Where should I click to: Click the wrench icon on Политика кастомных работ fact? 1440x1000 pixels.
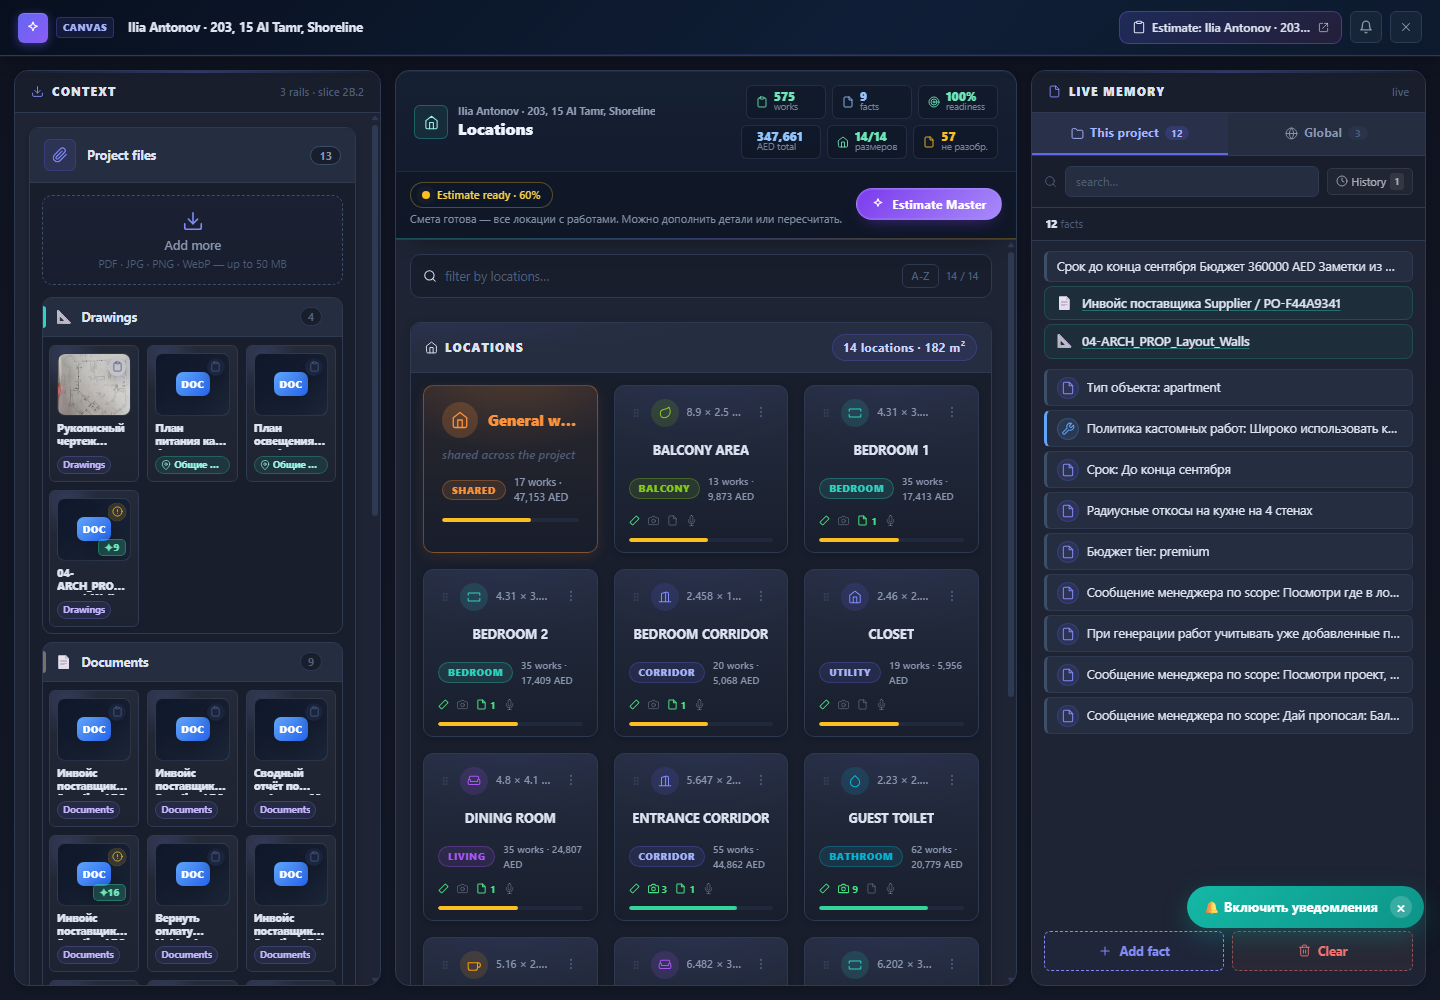pyautogui.click(x=1067, y=429)
